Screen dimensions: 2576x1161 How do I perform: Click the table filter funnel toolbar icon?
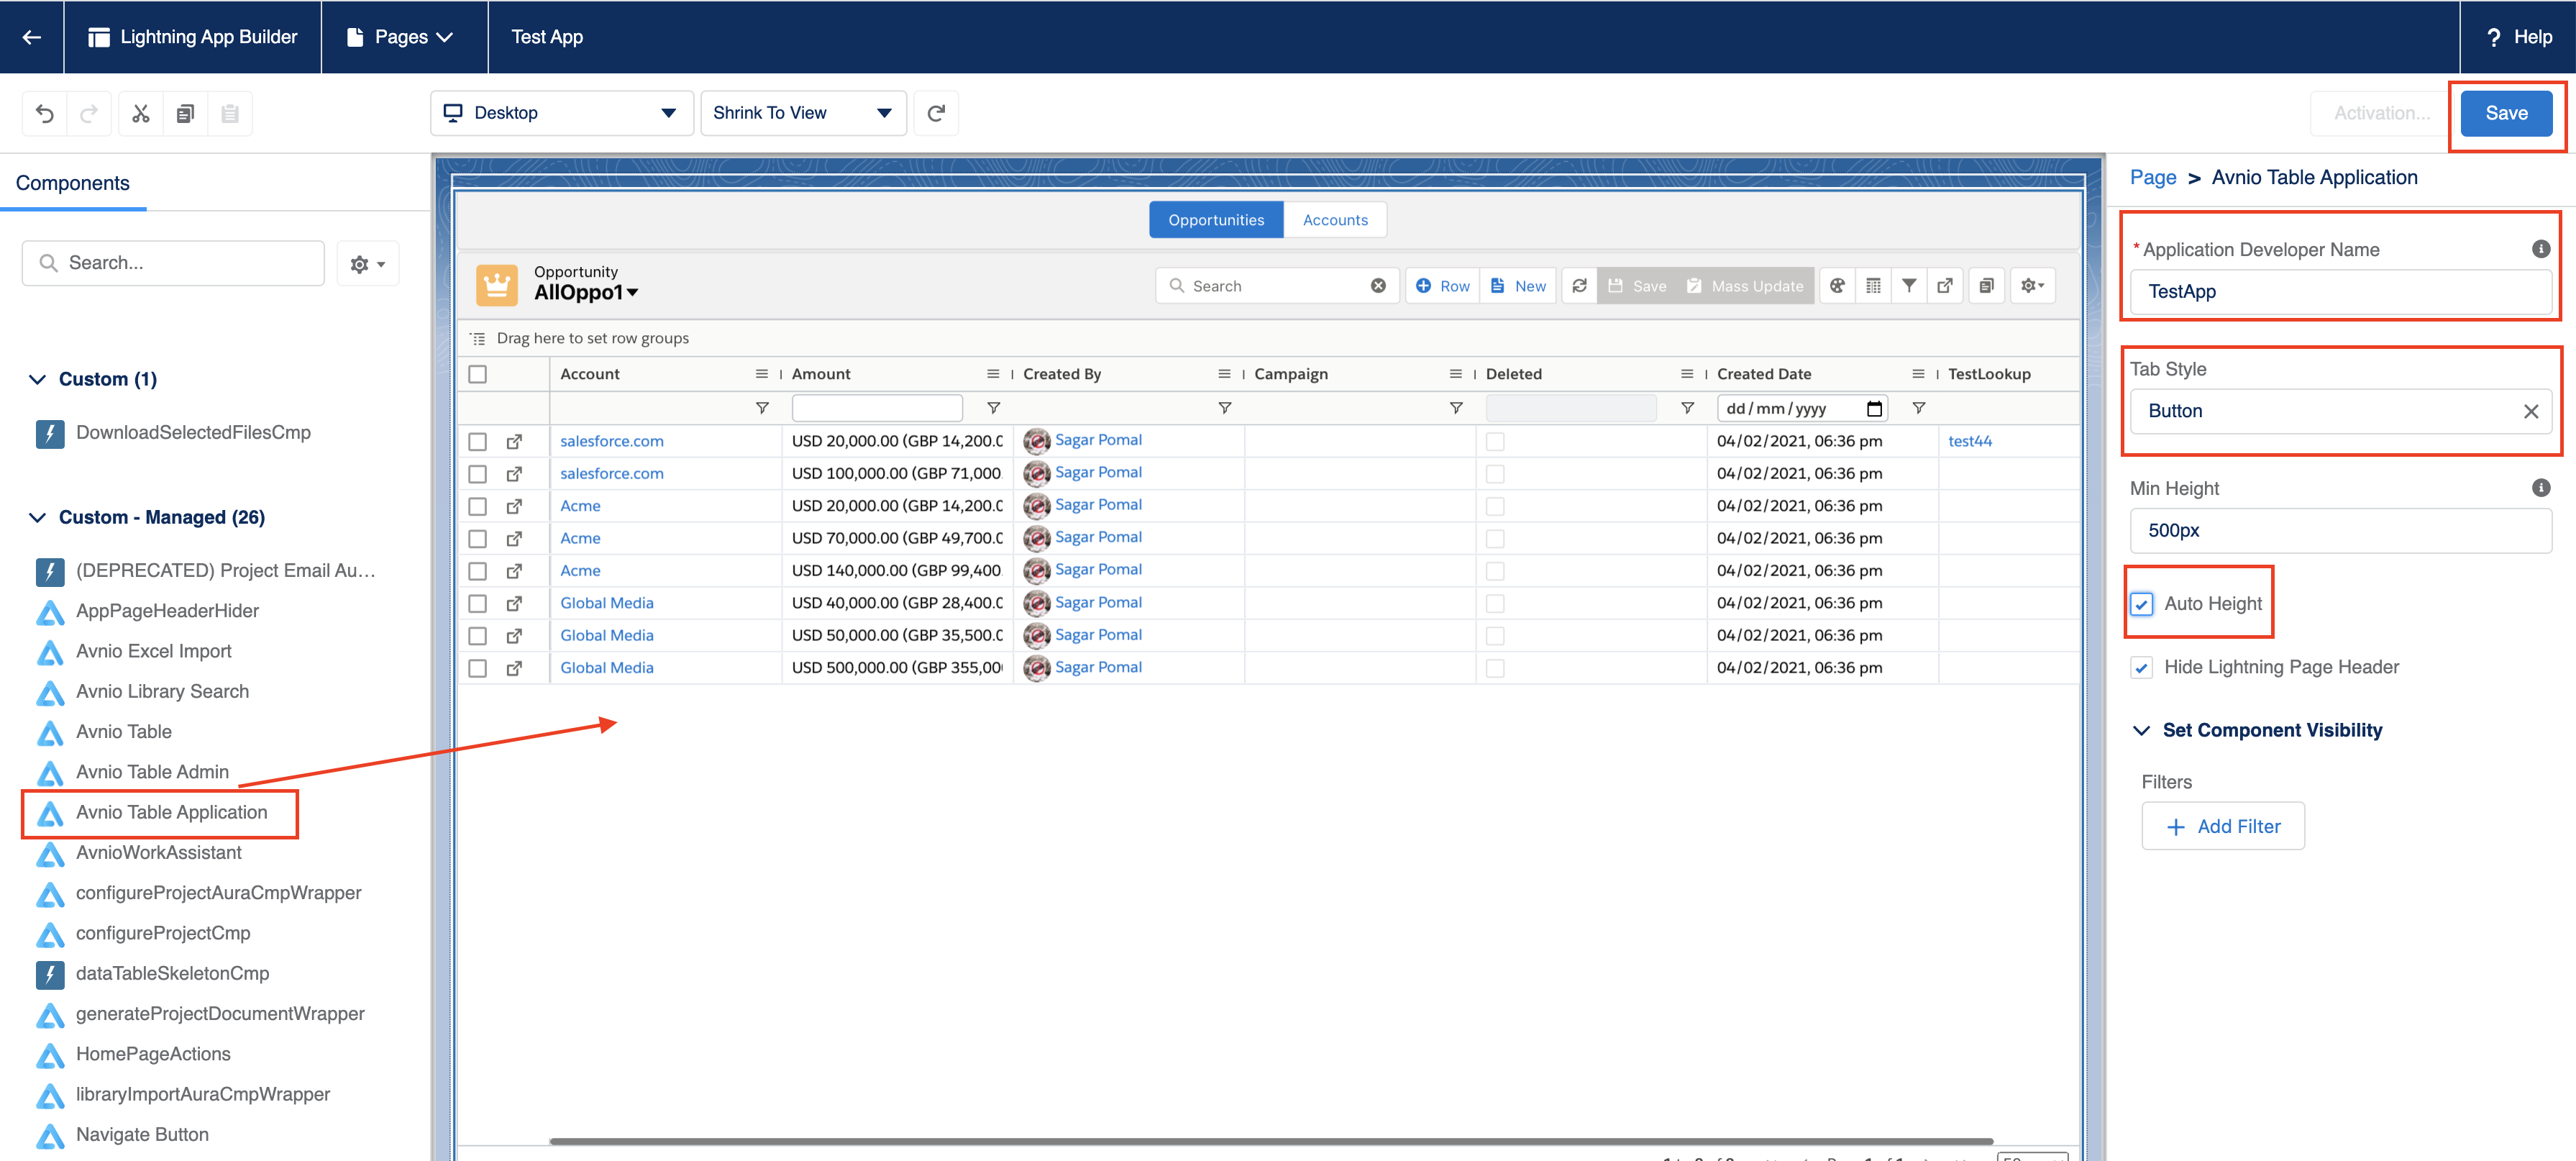[1908, 286]
